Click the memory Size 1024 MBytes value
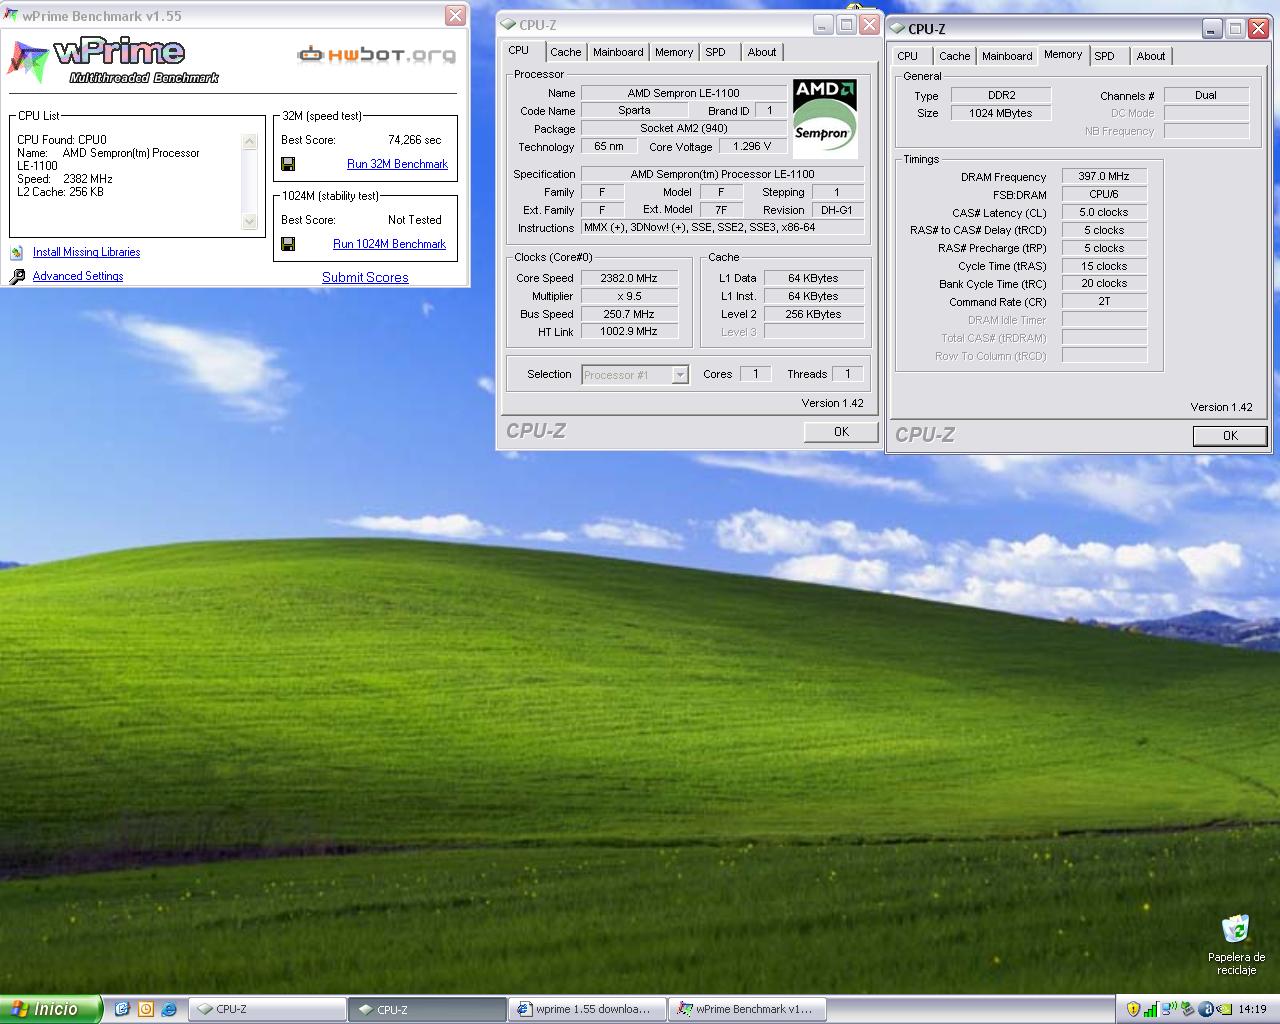1280x1024 pixels. tap(1000, 113)
